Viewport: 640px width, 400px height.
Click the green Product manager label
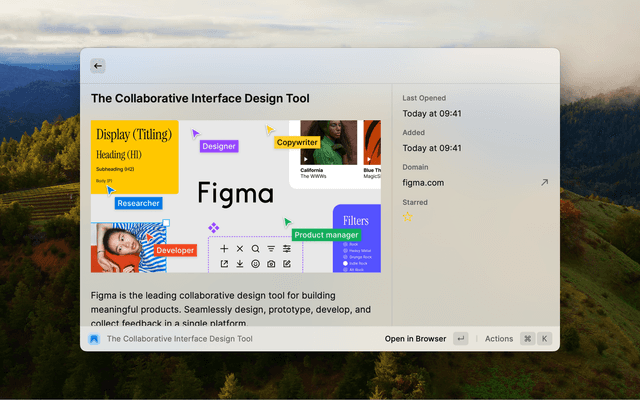click(325, 235)
